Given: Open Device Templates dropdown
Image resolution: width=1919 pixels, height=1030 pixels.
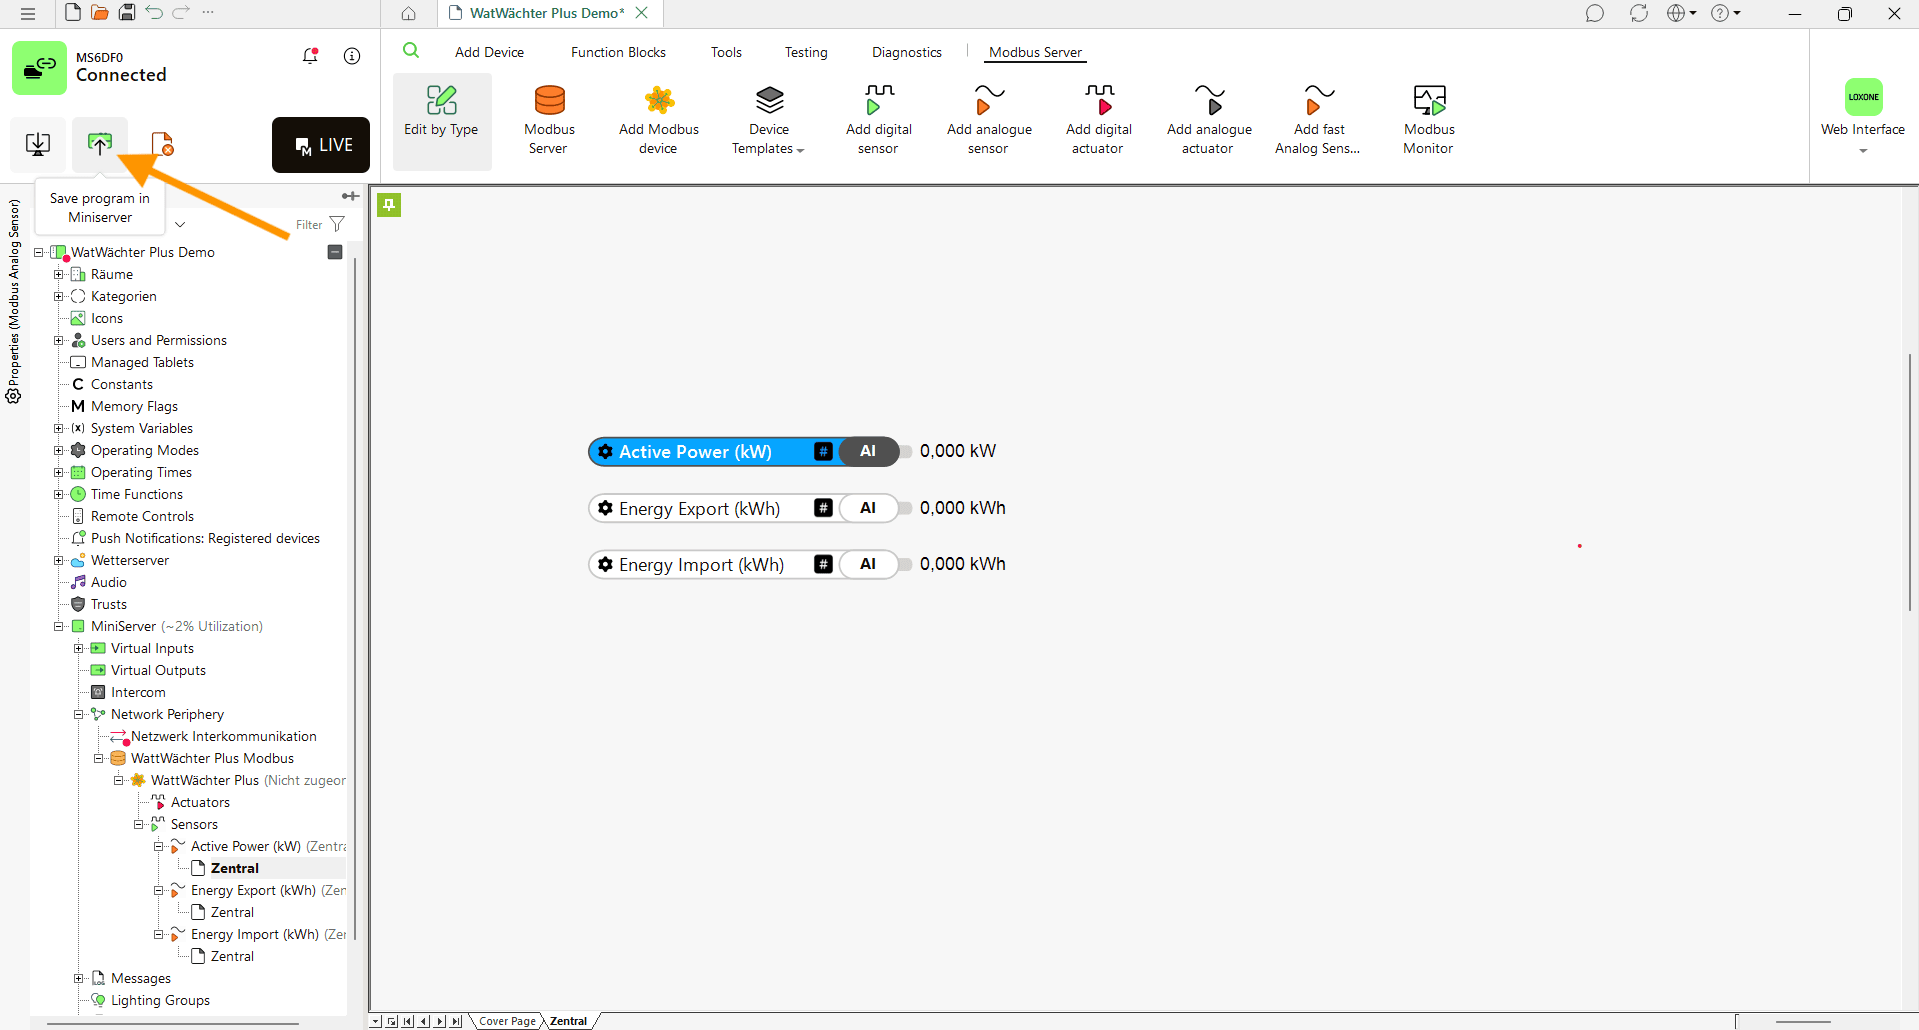Looking at the screenshot, I should tap(768, 120).
